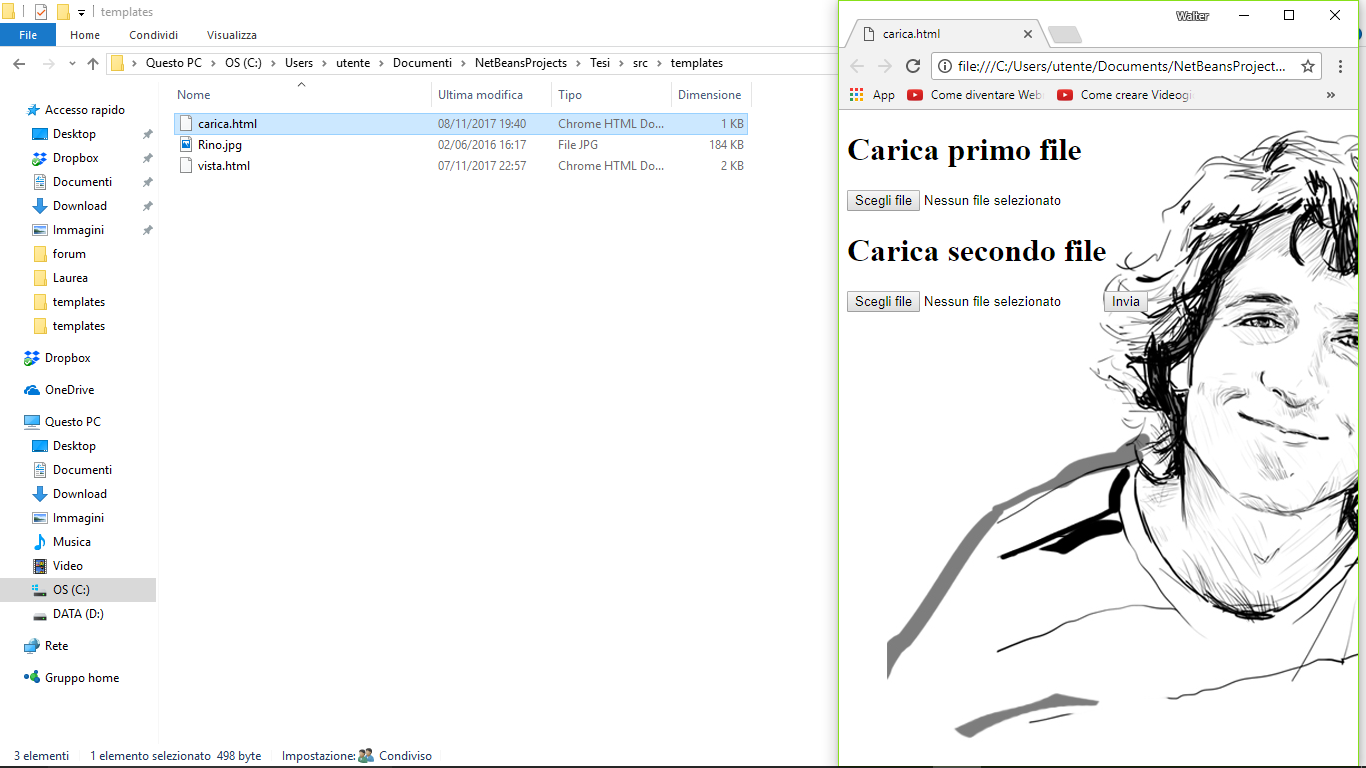Close the carica.html browser tab
Viewport: 1366px width, 768px height.
(x=1027, y=34)
